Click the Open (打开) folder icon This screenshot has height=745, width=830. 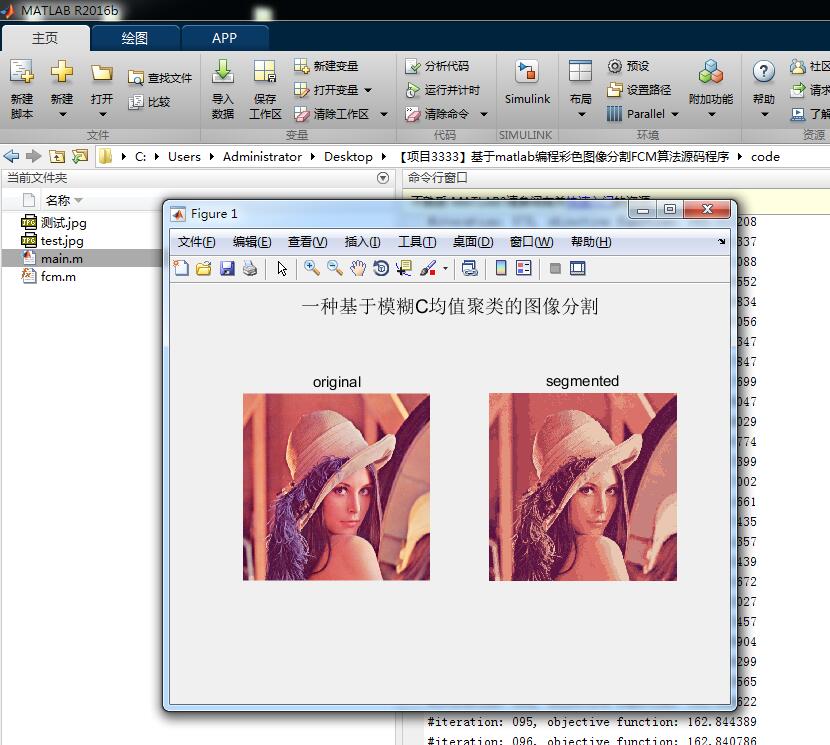pyautogui.click(x=102, y=73)
